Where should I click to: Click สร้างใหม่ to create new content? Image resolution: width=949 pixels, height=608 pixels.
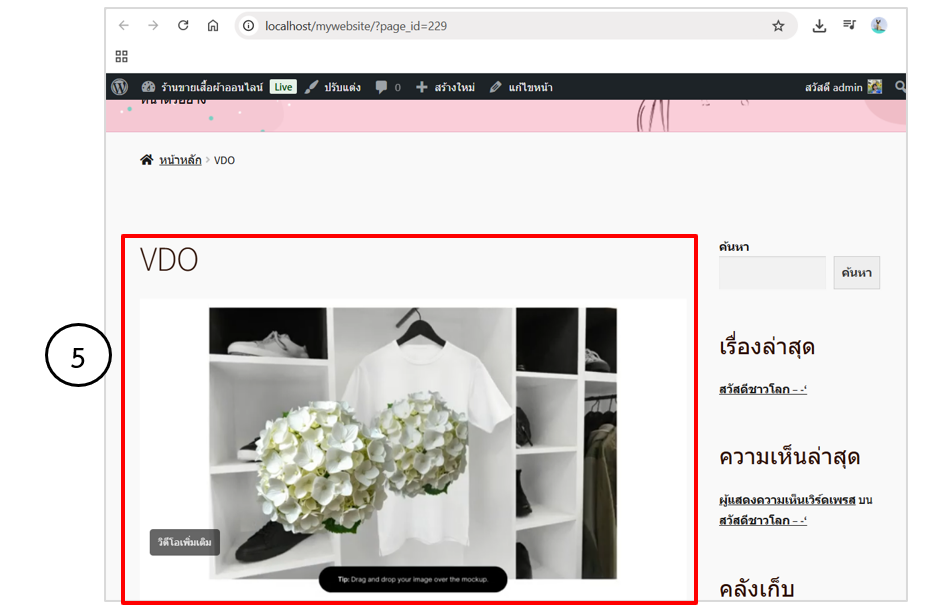445,87
